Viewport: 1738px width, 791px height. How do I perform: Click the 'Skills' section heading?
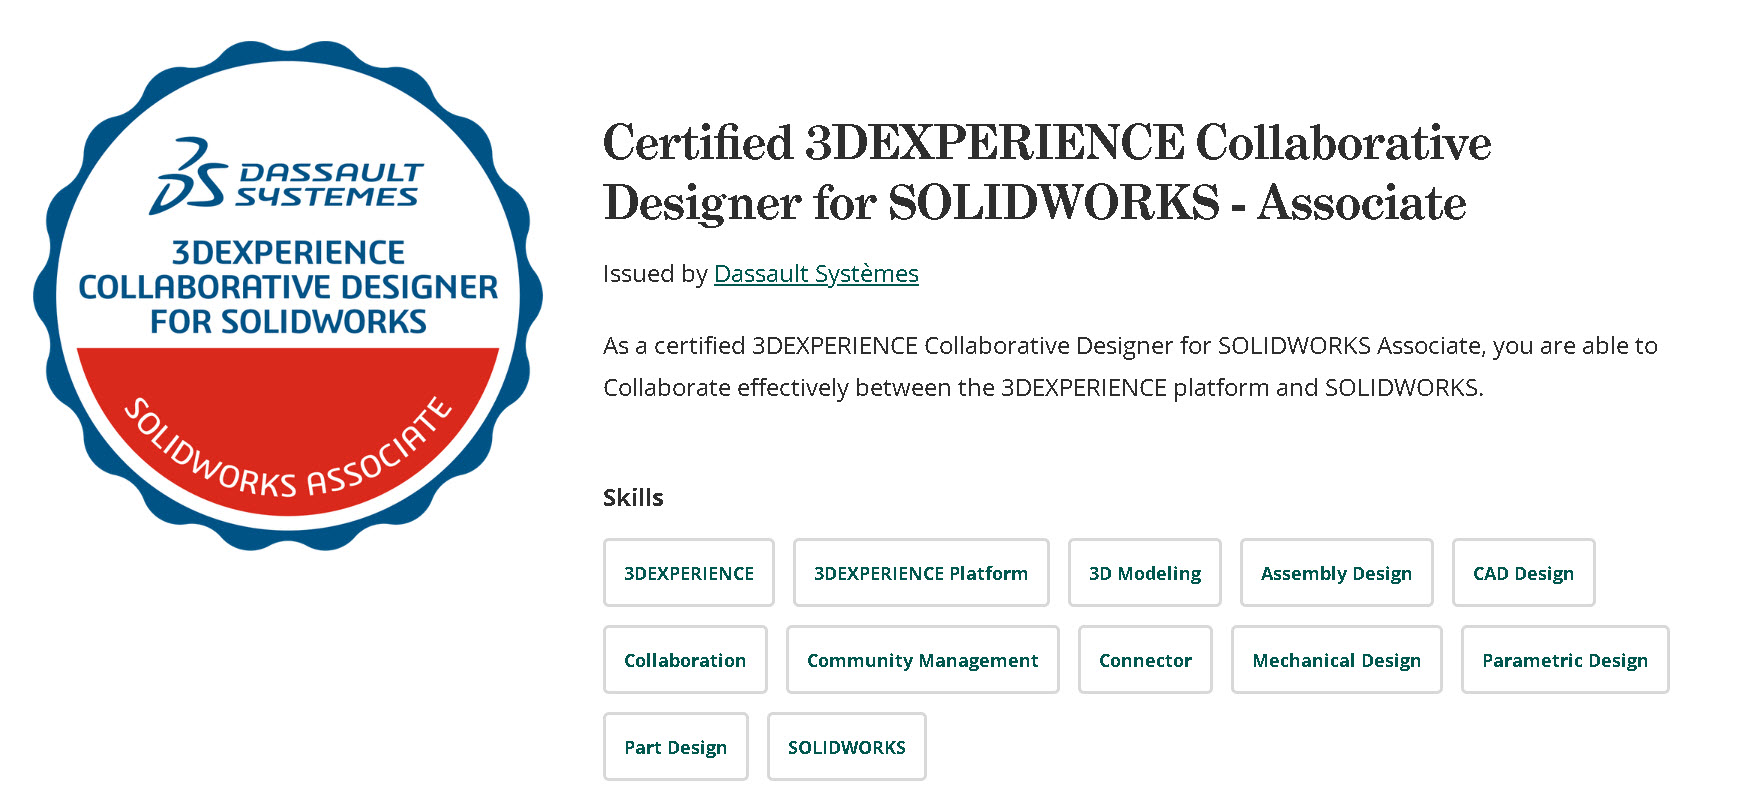pyautogui.click(x=633, y=498)
